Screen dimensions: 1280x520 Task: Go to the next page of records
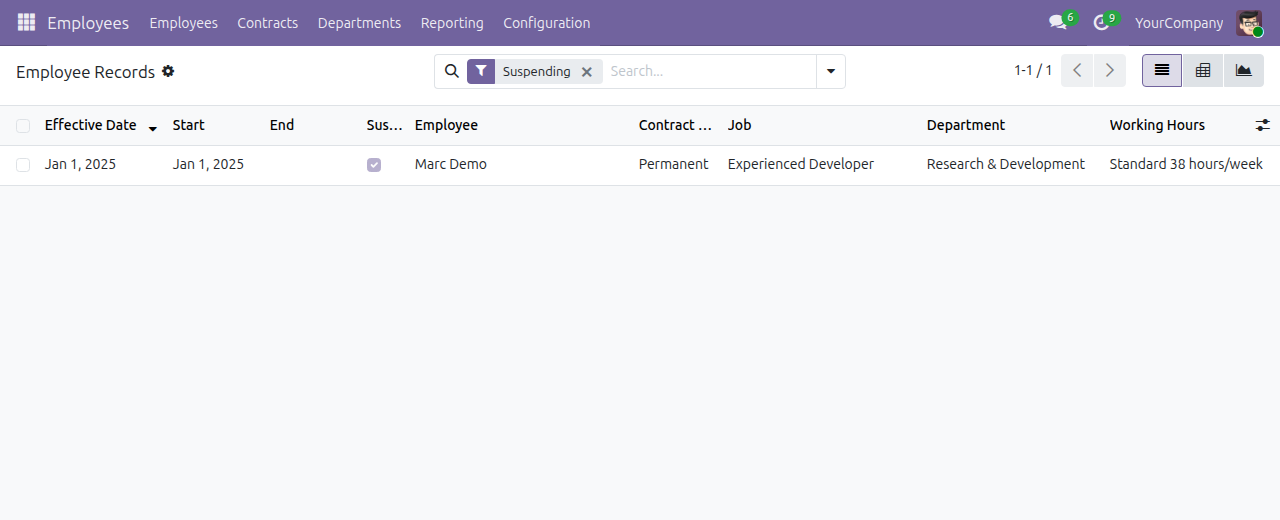[1110, 71]
